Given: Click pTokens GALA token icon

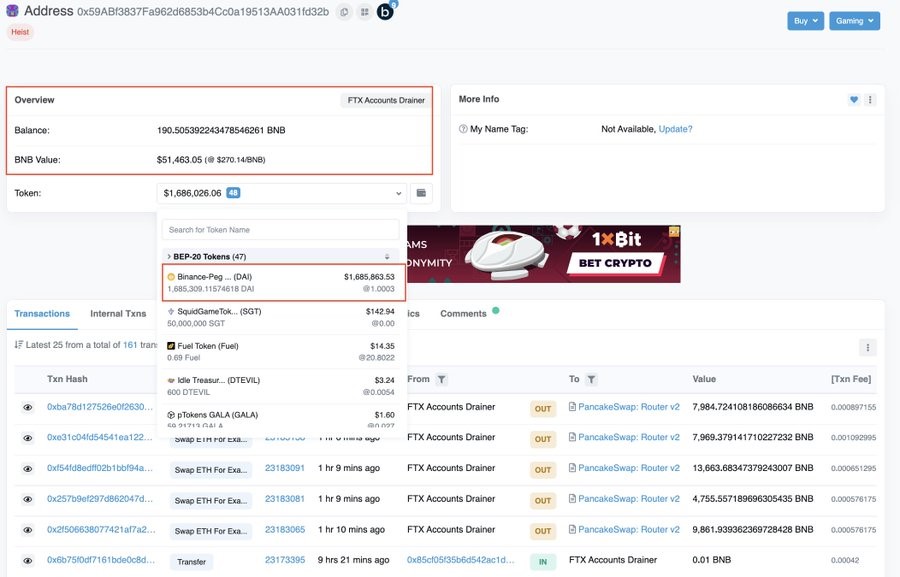Looking at the screenshot, I should (x=171, y=415).
